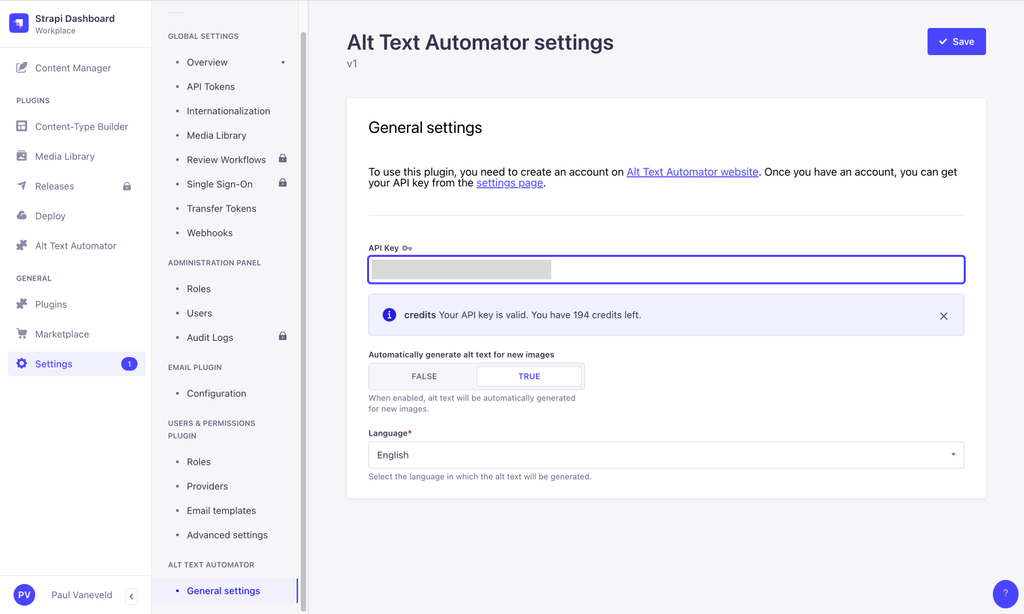Collapse the sidebar with the chevron button

click(x=131, y=596)
